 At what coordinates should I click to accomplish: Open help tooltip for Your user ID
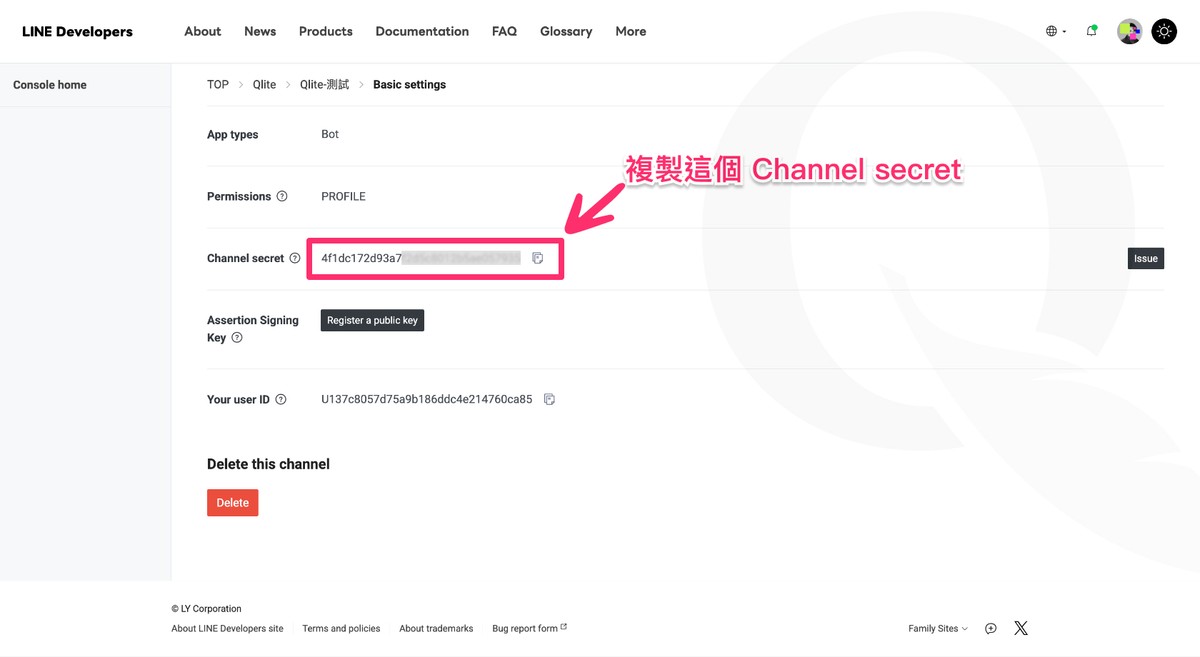coord(281,399)
